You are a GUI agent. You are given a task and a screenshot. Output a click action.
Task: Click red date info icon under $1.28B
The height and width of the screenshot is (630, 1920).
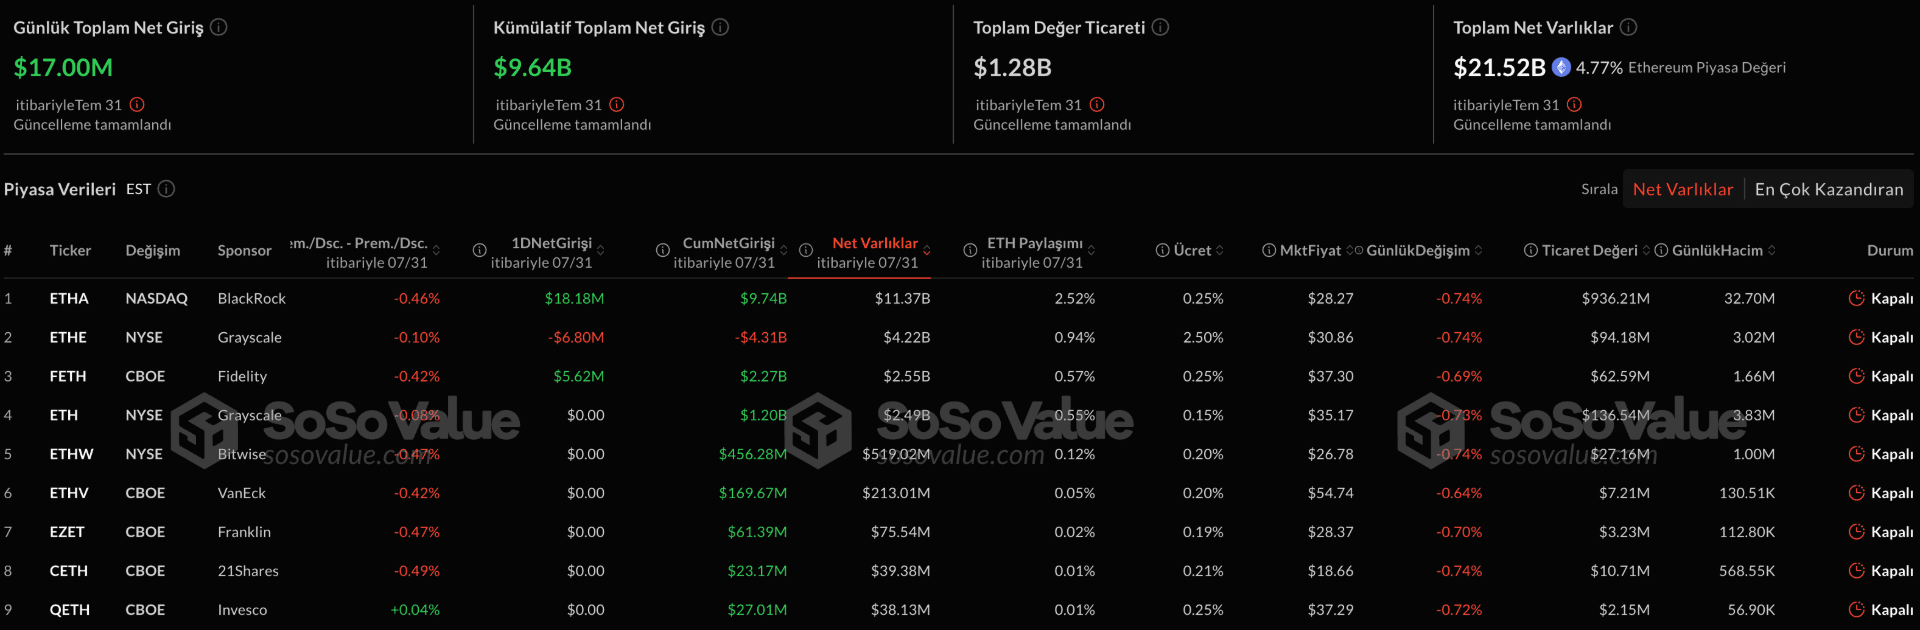coord(1097,104)
